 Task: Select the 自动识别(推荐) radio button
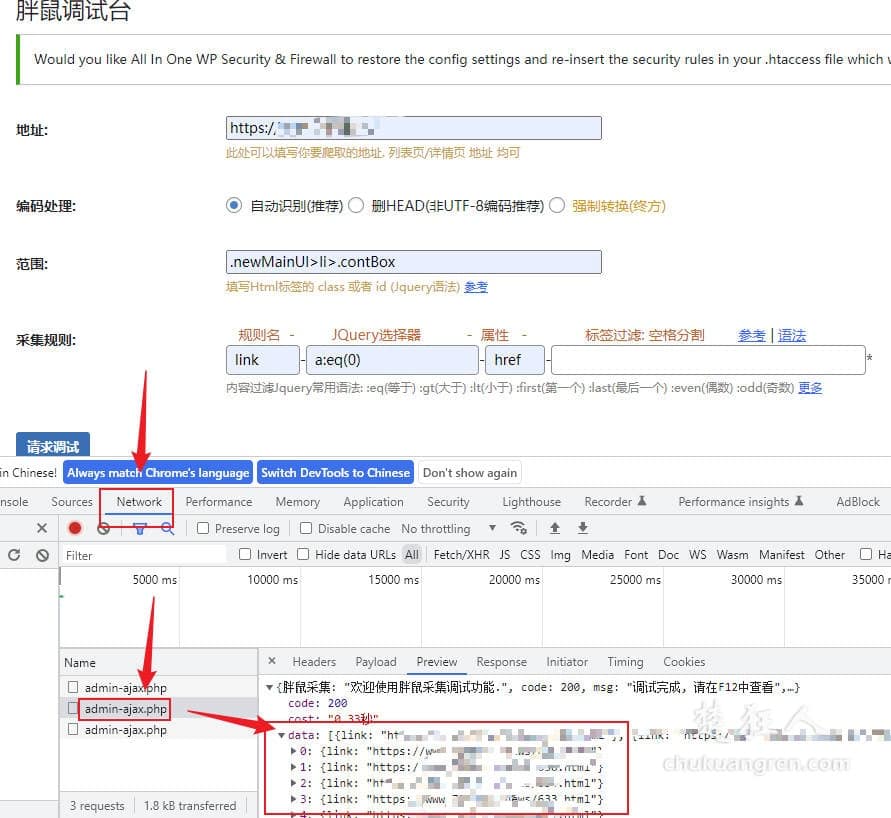(234, 206)
